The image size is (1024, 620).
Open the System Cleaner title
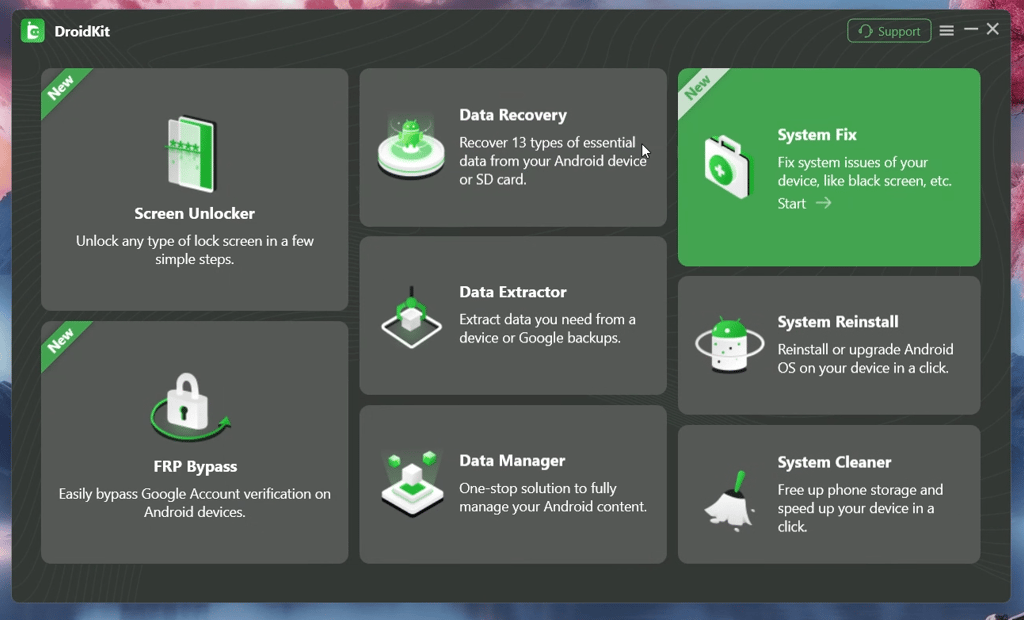point(834,462)
